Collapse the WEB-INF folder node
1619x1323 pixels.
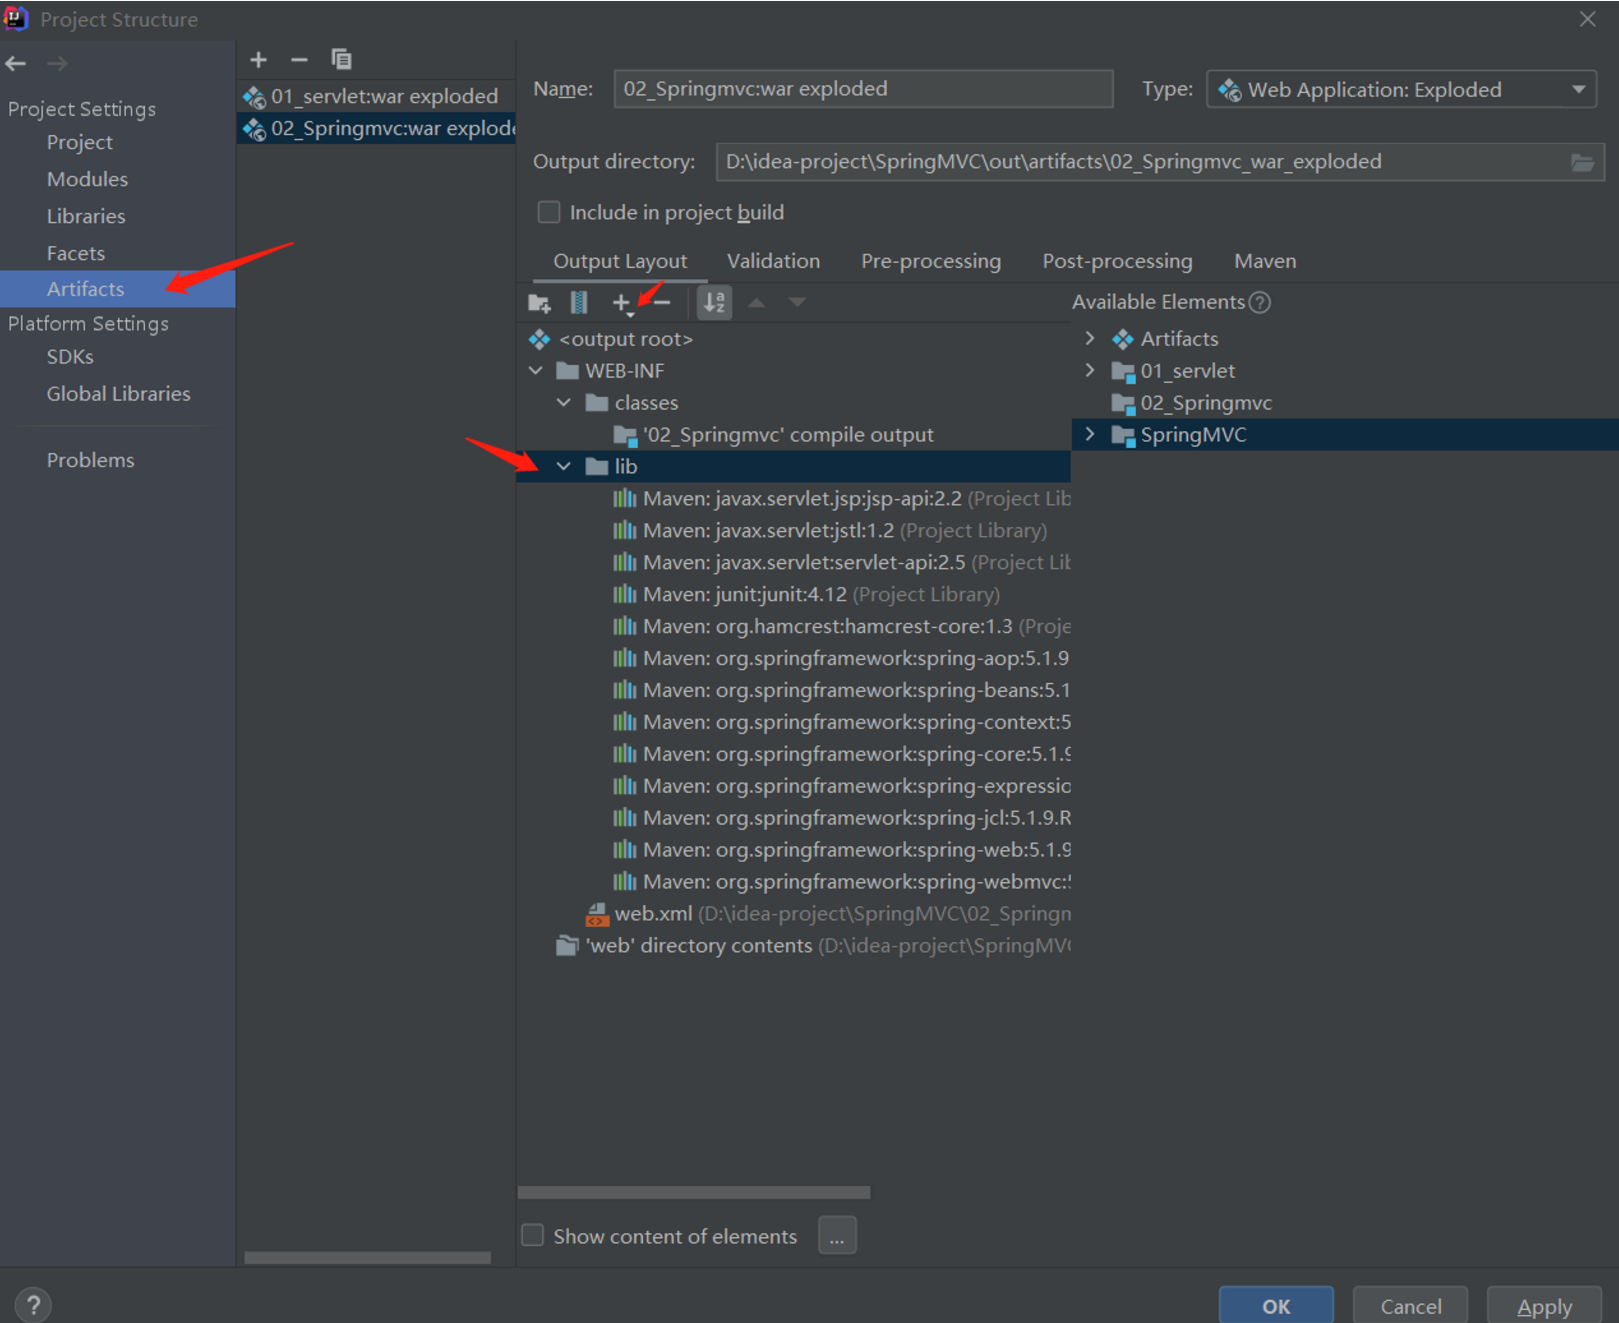point(536,371)
